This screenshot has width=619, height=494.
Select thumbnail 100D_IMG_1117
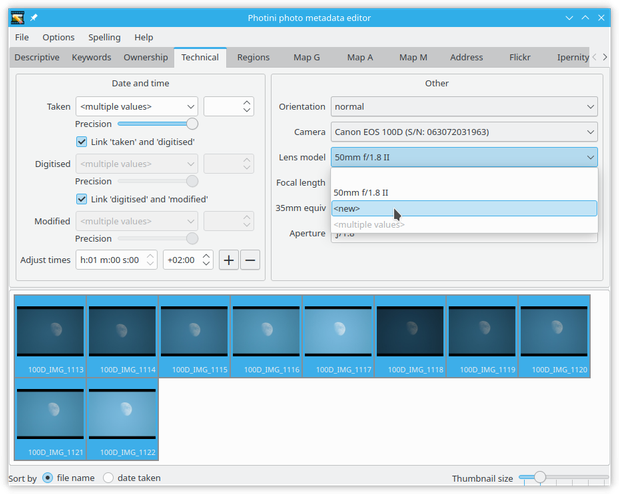coord(338,336)
